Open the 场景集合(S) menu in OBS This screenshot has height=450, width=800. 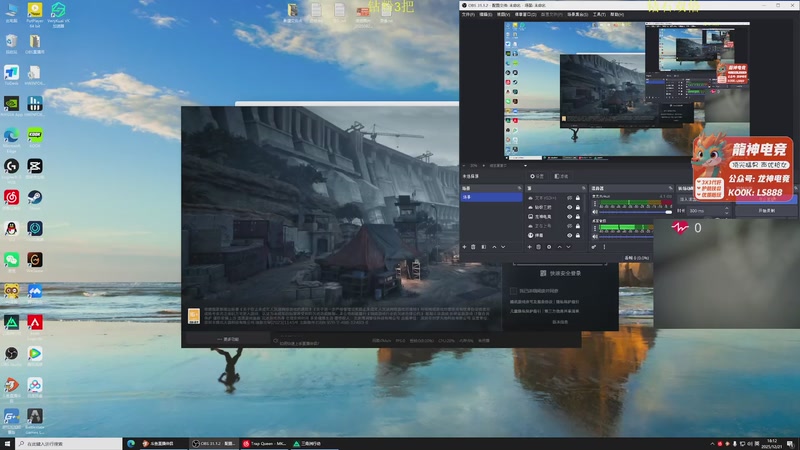point(578,14)
